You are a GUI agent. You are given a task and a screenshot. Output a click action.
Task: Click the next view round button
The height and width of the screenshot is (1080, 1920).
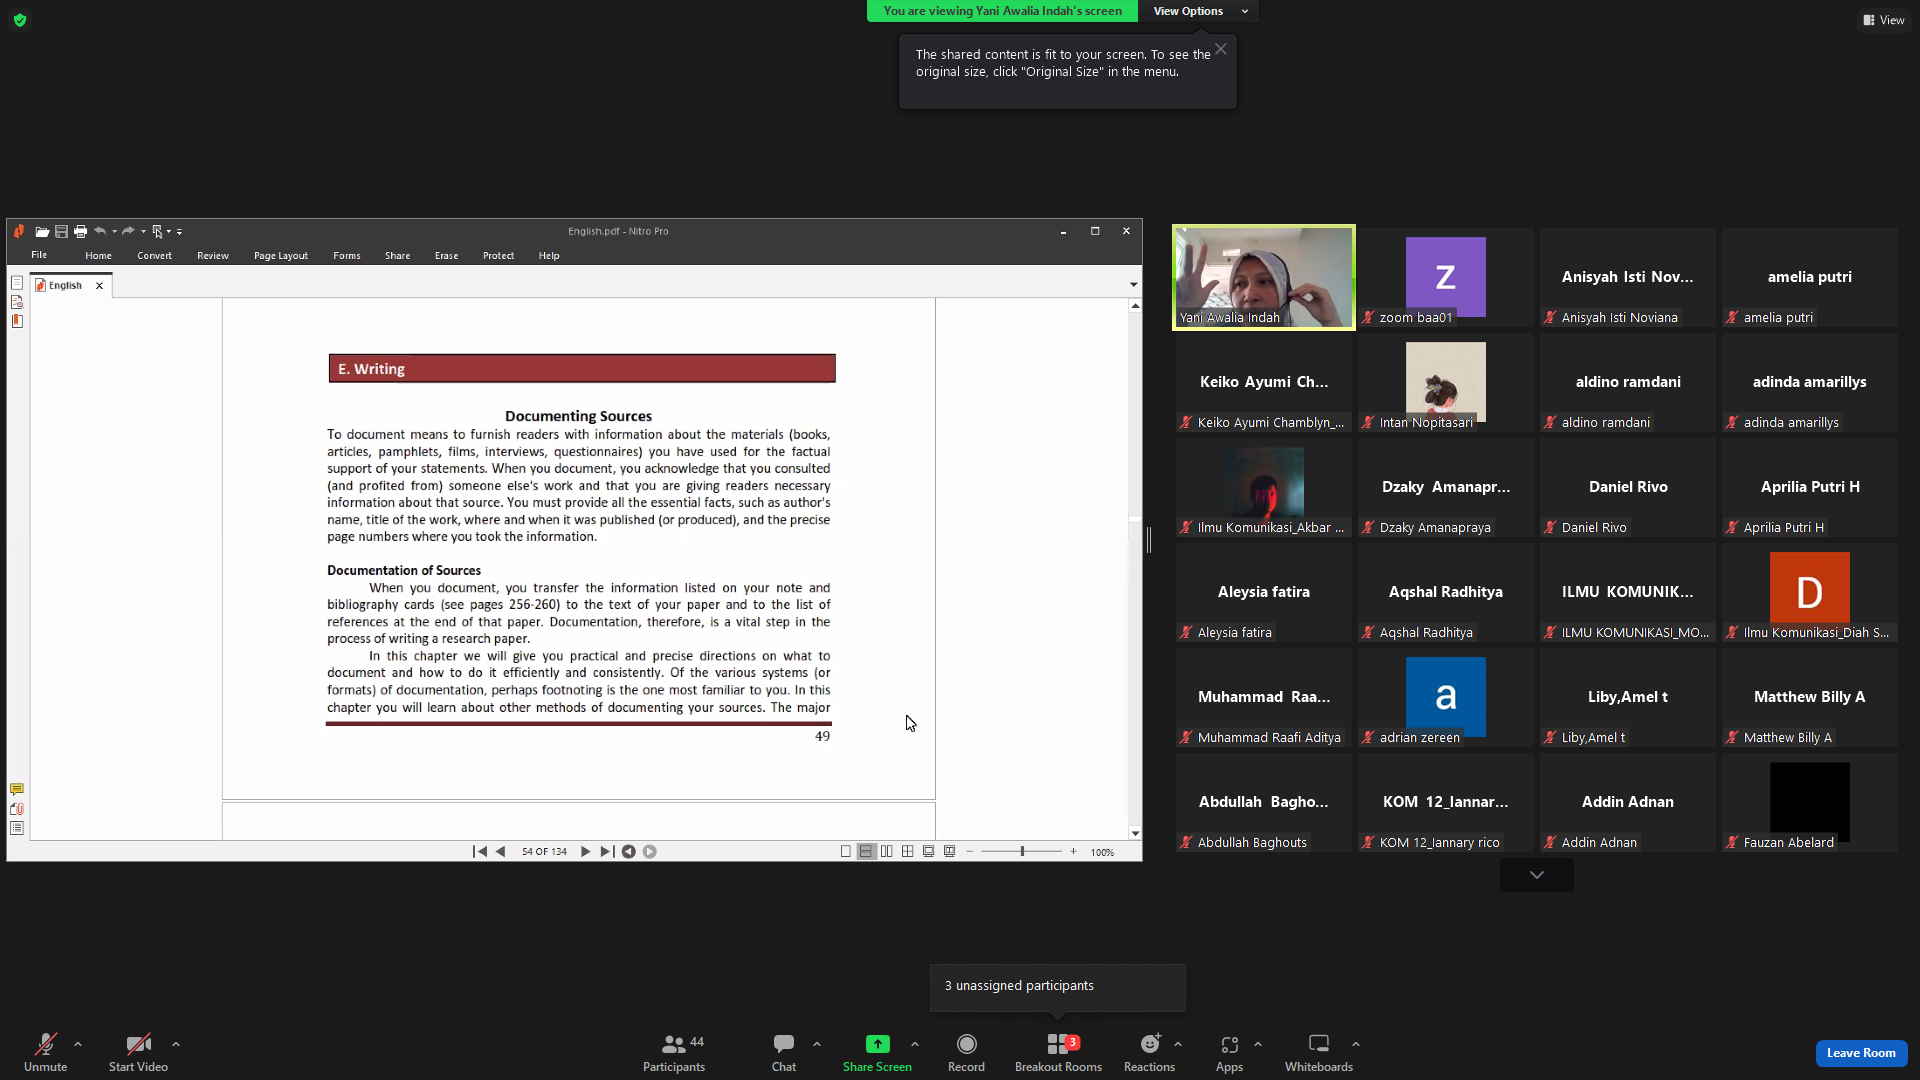click(650, 852)
